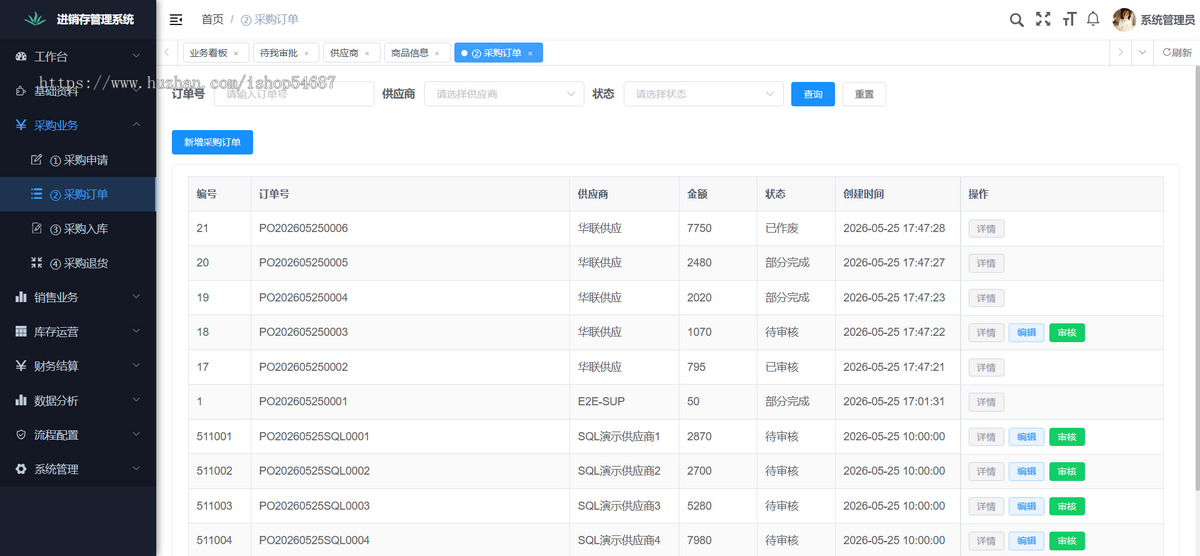The image size is (1200, 556).
Task: Open the font size adjuster icon
Action: [1069, 19]
